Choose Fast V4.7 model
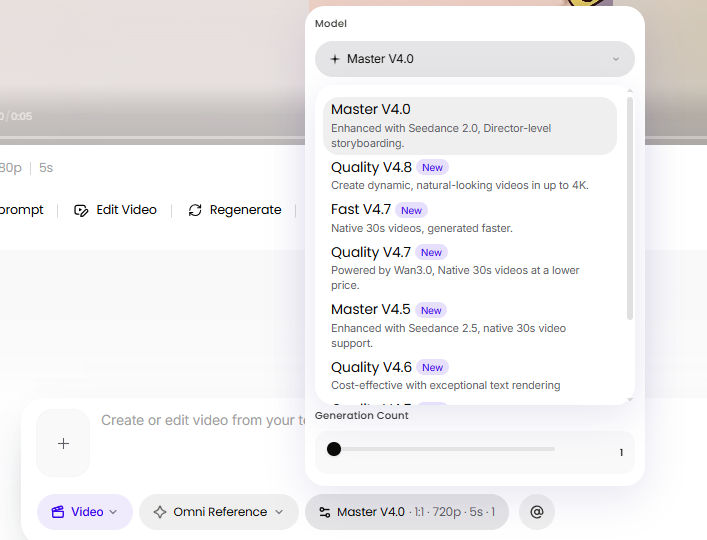This screenshot has height=540, width=707. pyautogui.click(x=470, y=218)
